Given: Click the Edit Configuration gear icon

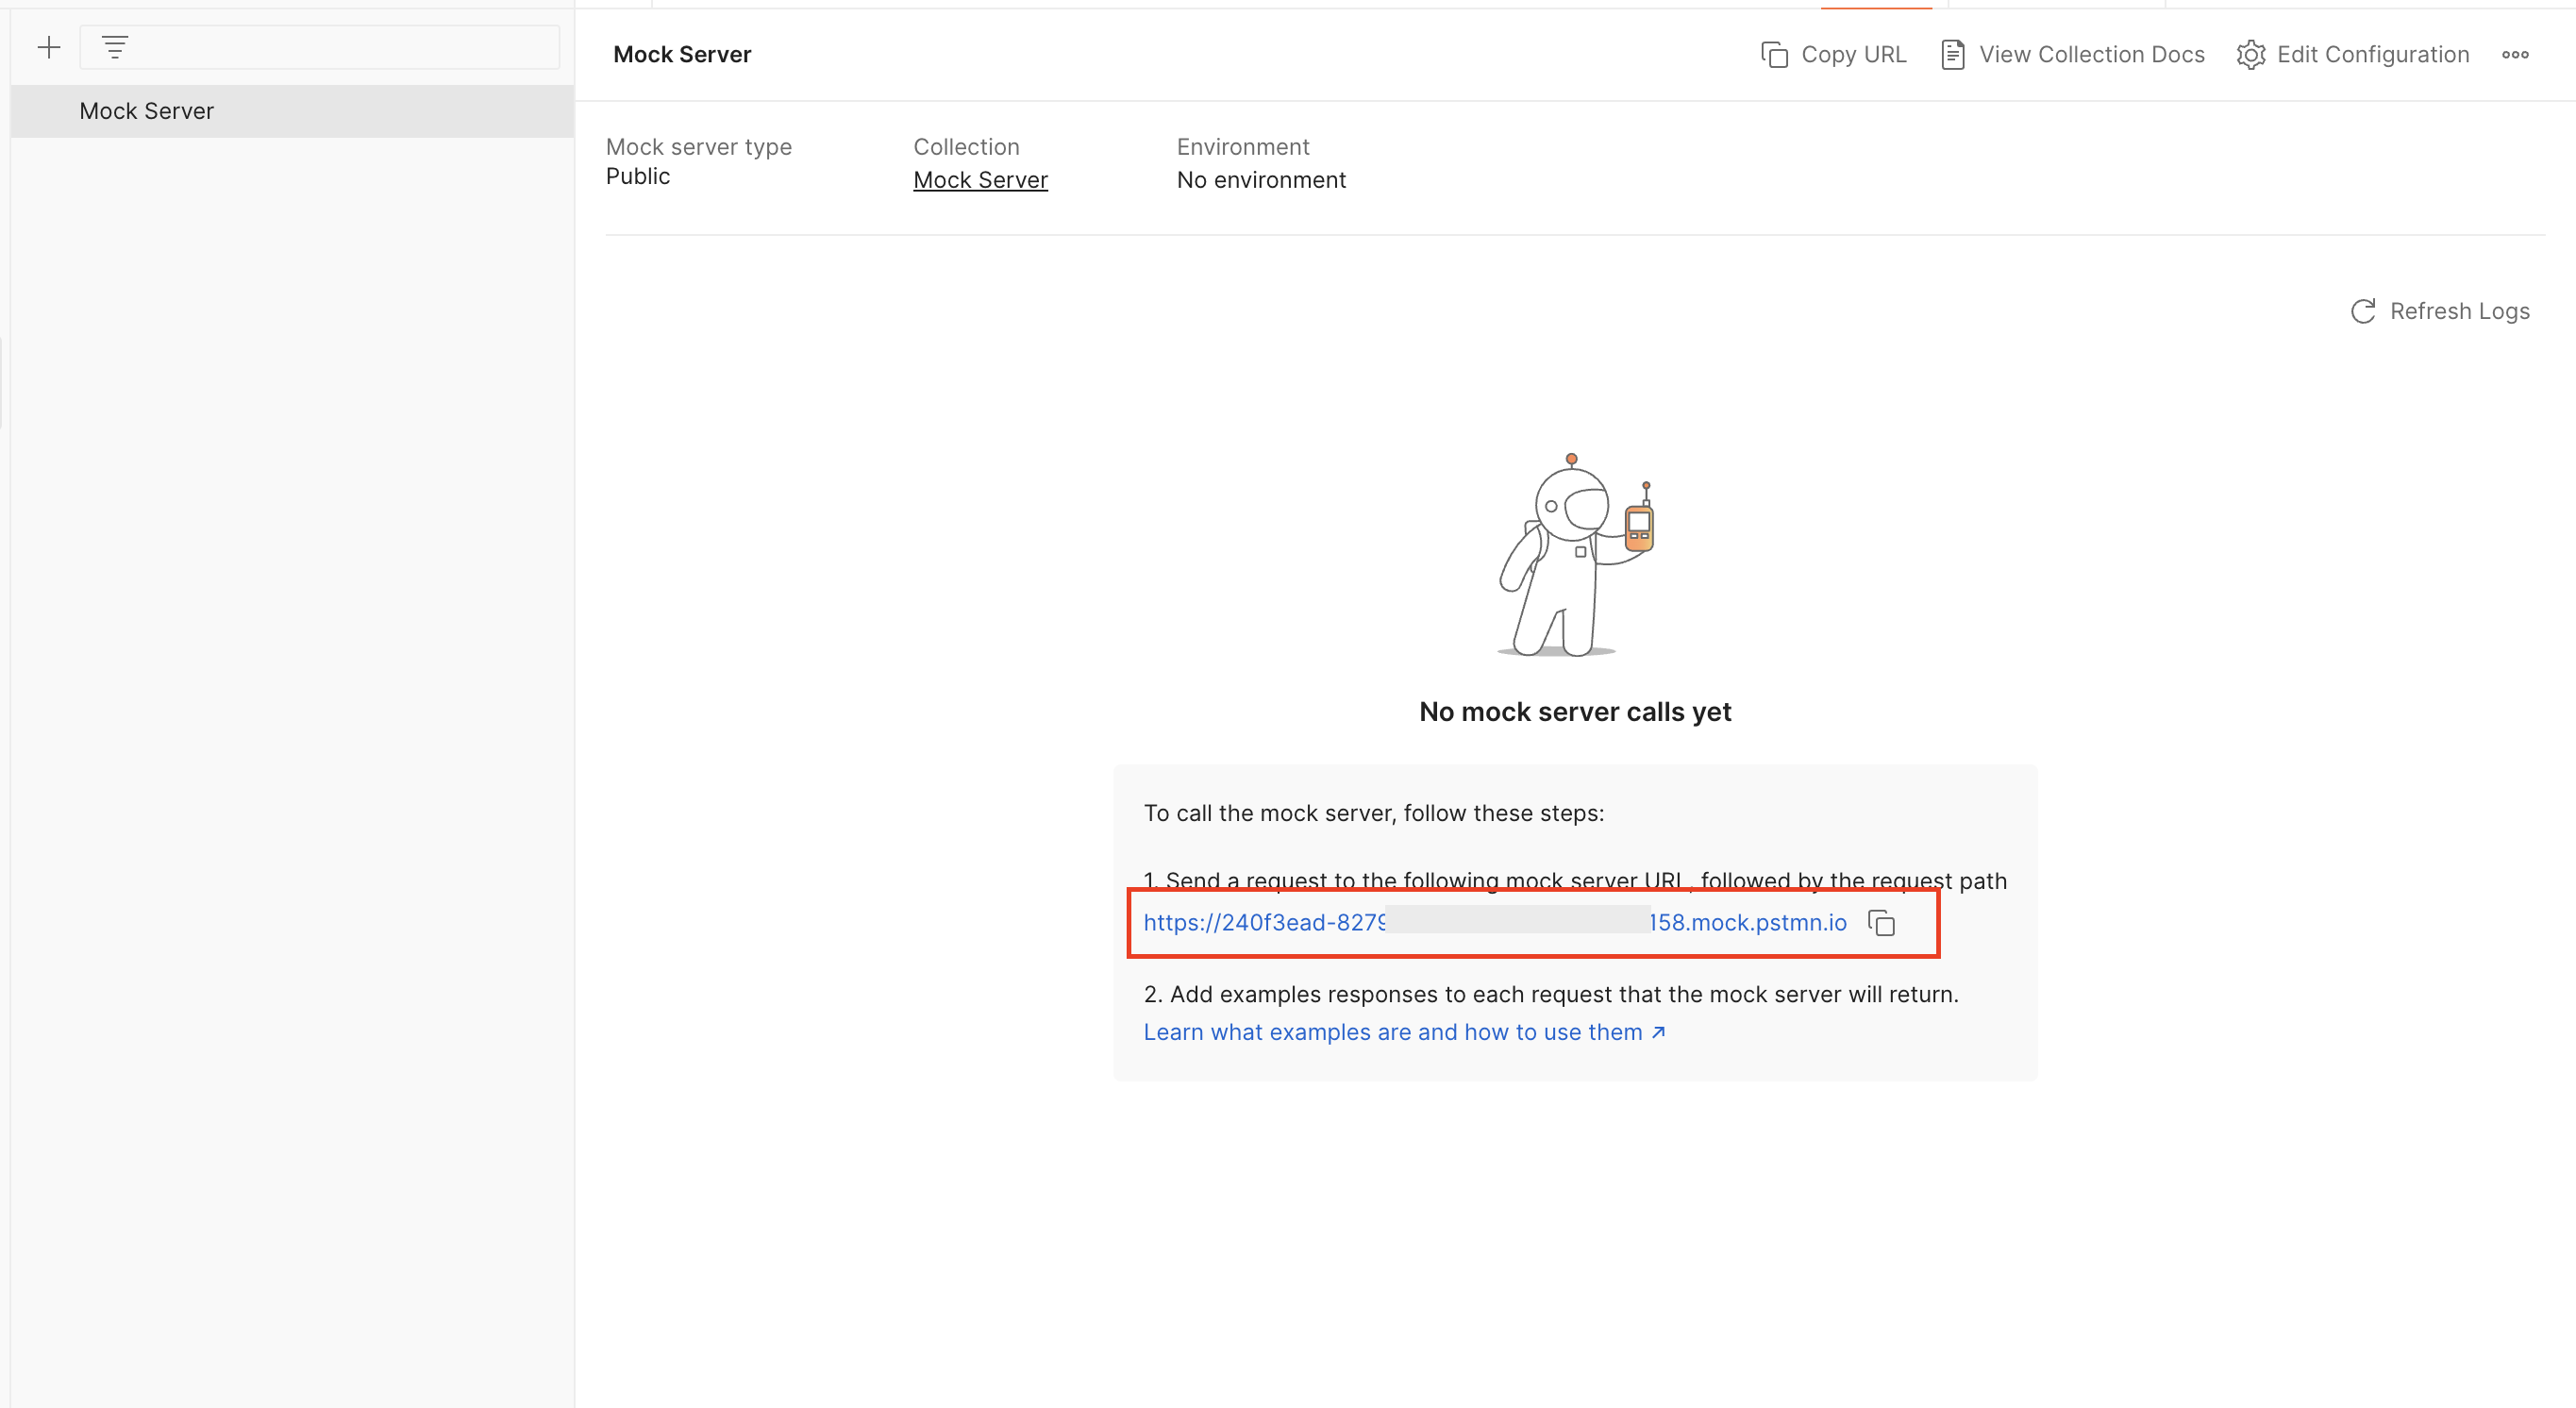Looking at the screenshot, I should [x=2250, y=54].
